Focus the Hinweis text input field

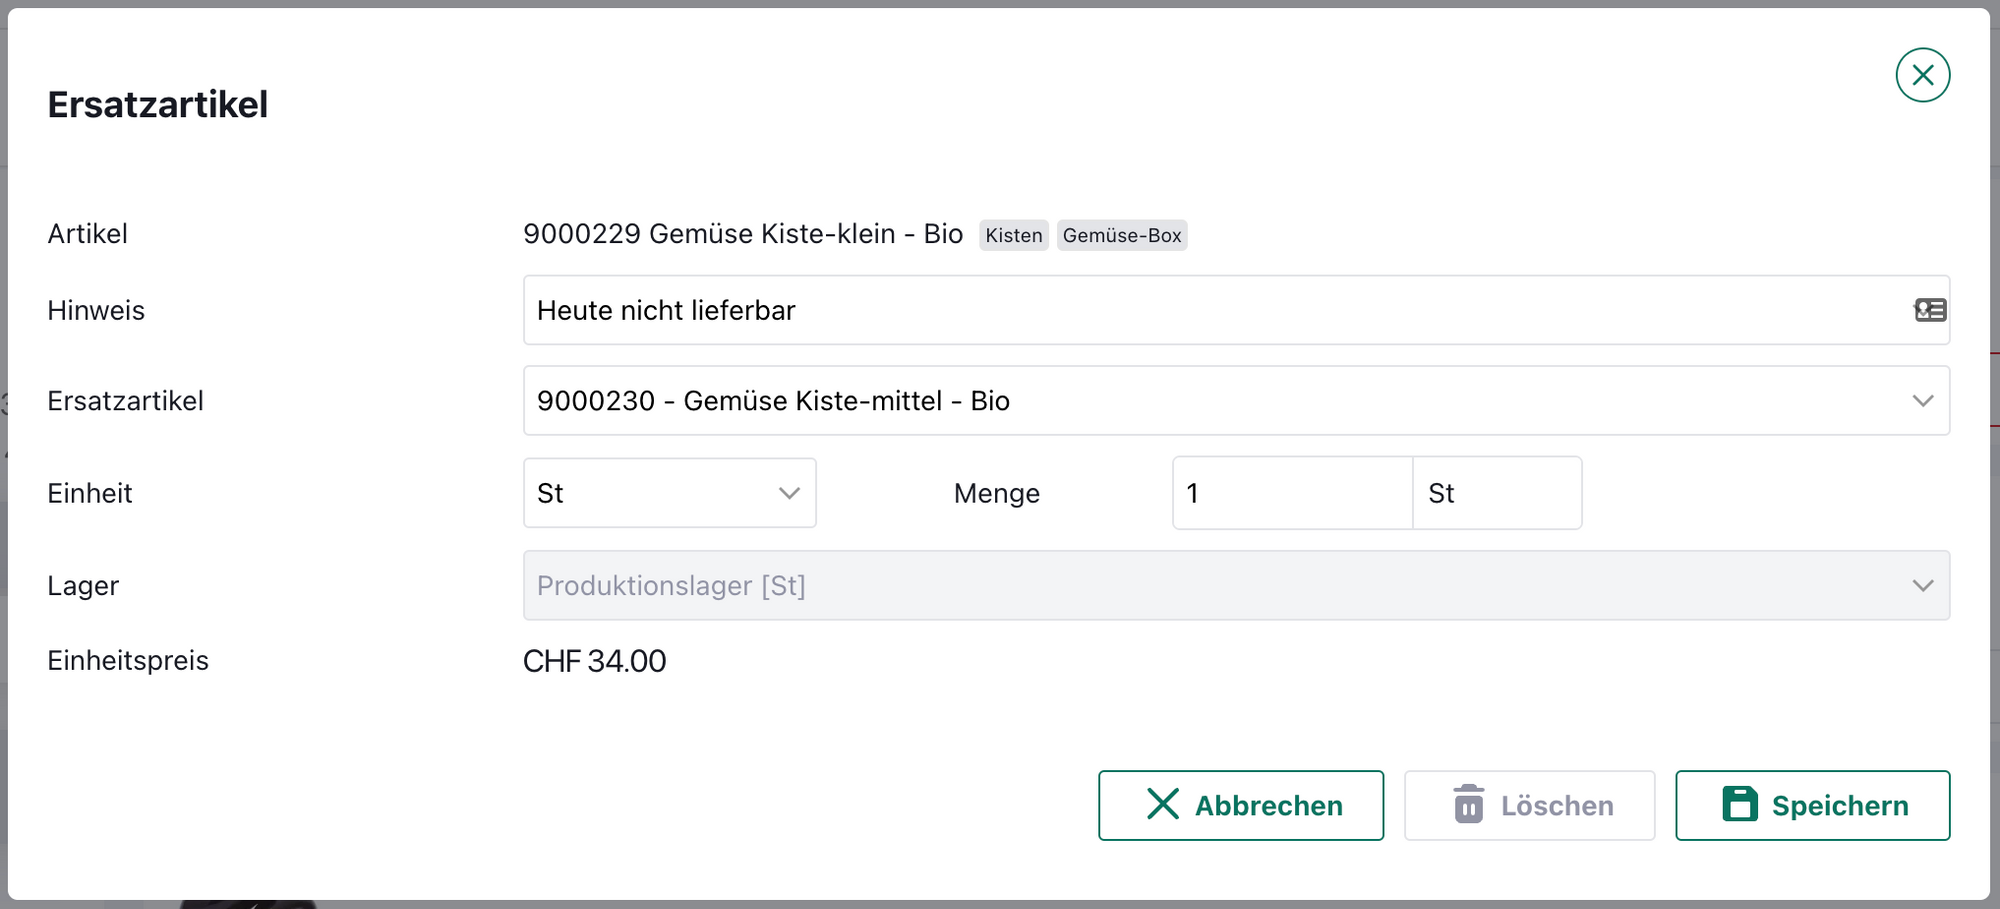tap(1210, 310)
